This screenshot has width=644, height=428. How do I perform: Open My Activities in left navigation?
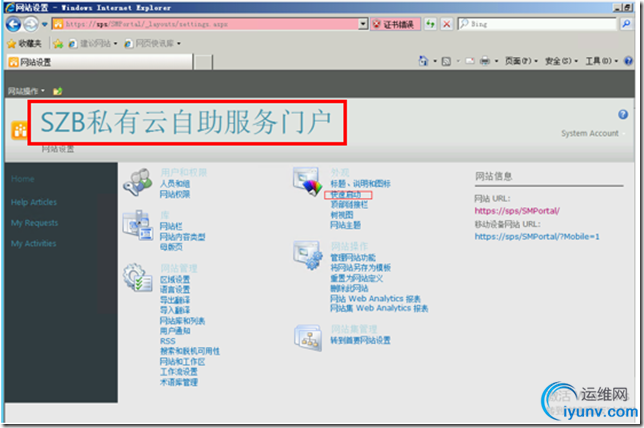pos(33,244)
